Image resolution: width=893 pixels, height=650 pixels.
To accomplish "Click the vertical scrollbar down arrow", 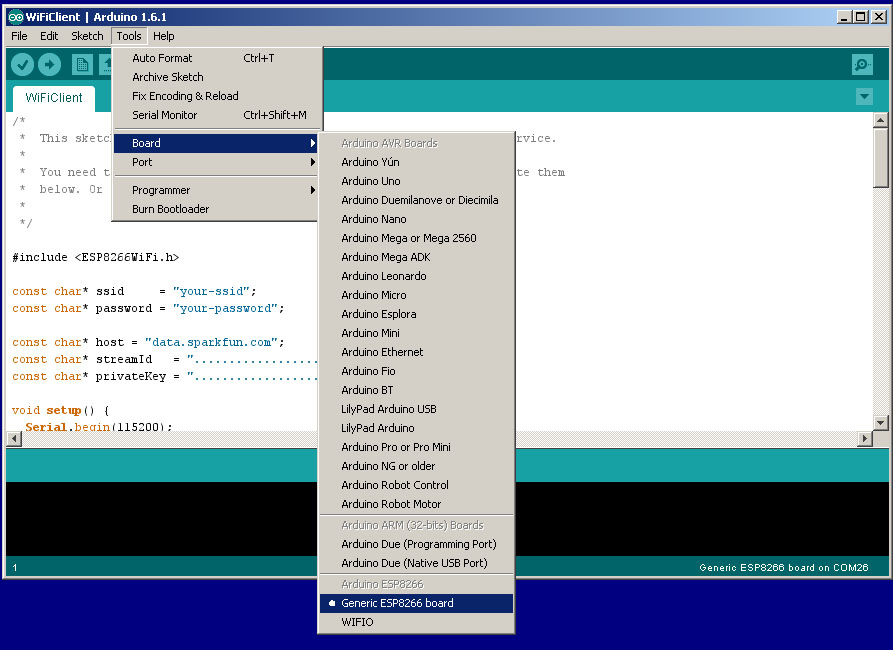I will coord(880,423).
